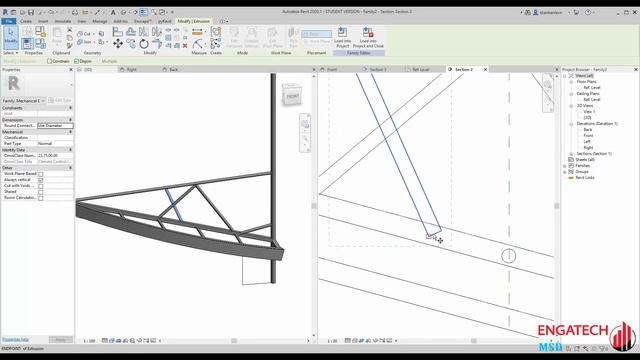The width and height of the screenshot is (640, 360).
Task: Open the Manage ribbon tab
Action: 100,21
